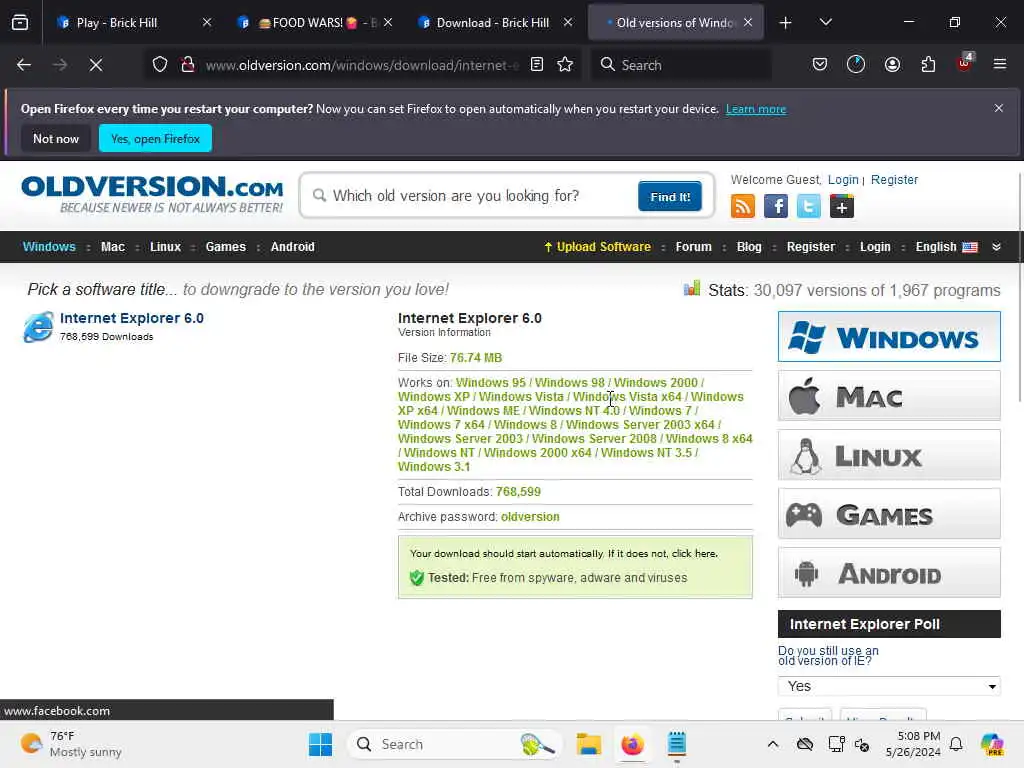The image size is (1024, 768).
Task: Click Yes, open Firefox button
Action: click(155, 138)
